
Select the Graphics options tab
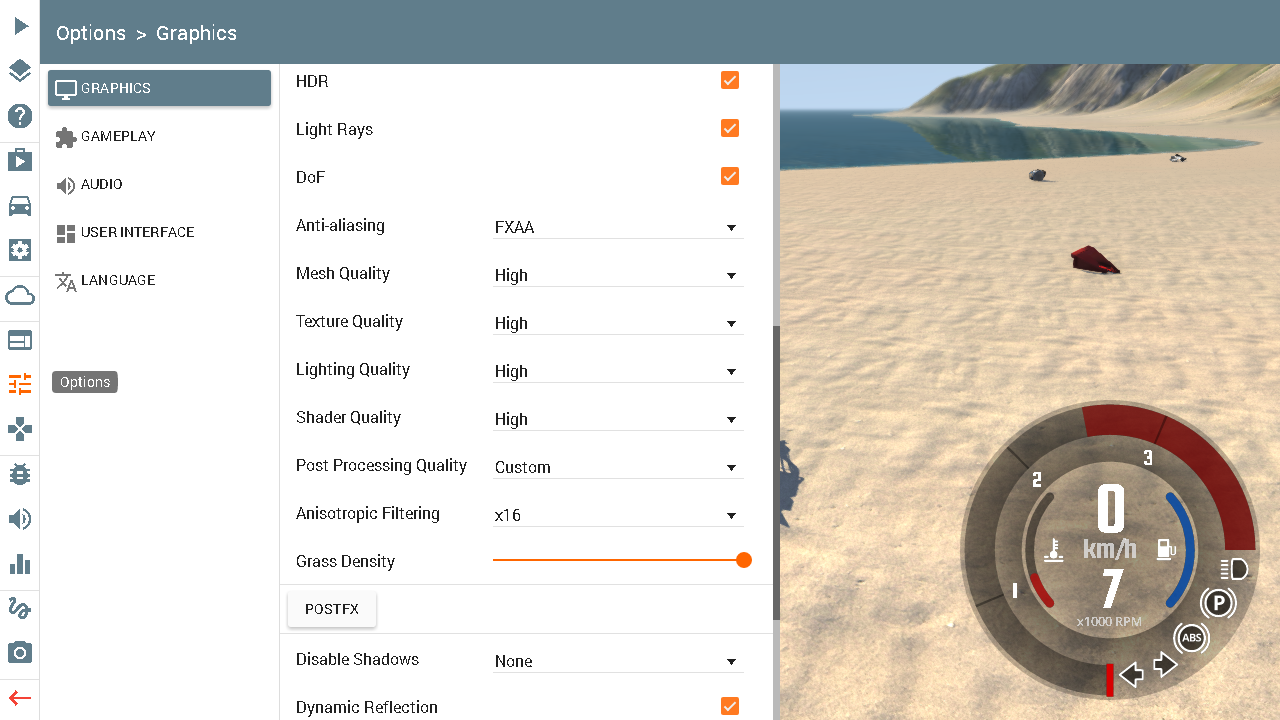tap(159, 88)
